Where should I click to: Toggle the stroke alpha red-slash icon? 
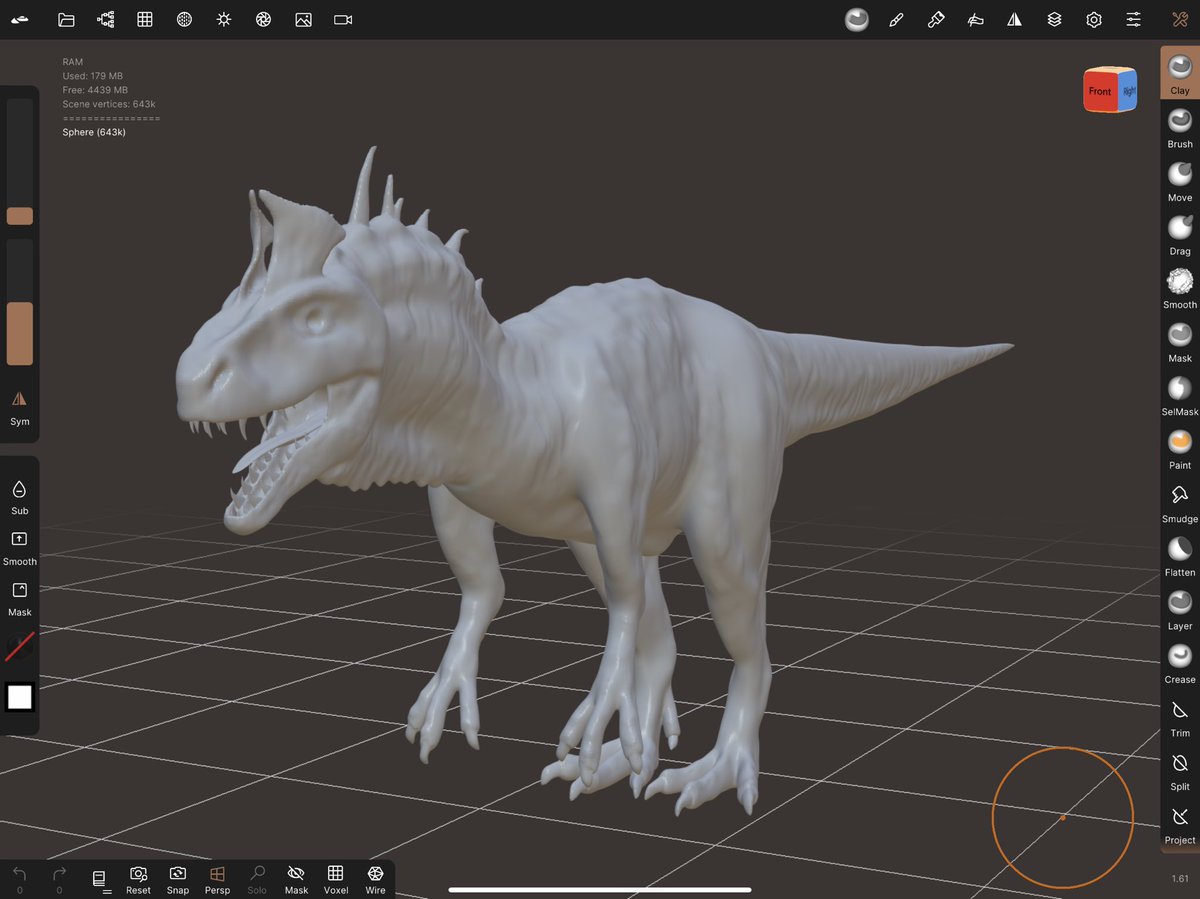(x=20, y=647)
